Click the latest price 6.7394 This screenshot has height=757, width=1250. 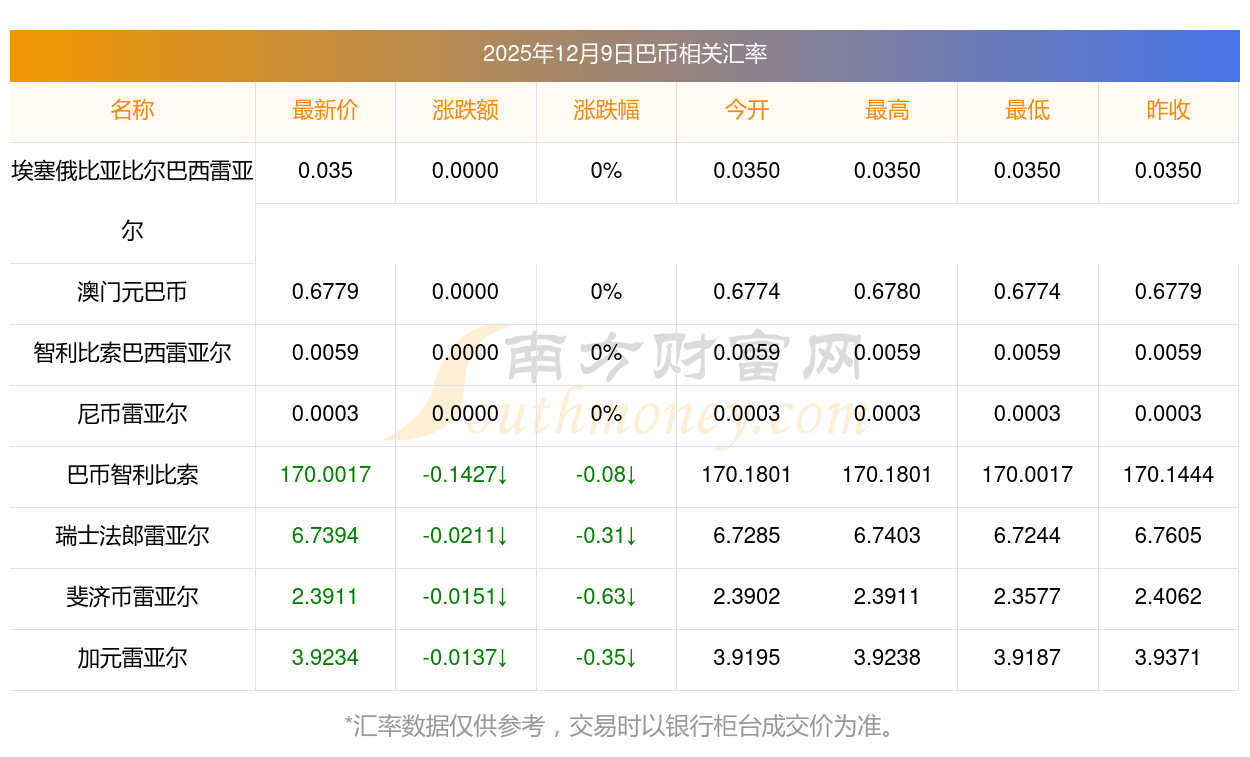tap(325, 536)
